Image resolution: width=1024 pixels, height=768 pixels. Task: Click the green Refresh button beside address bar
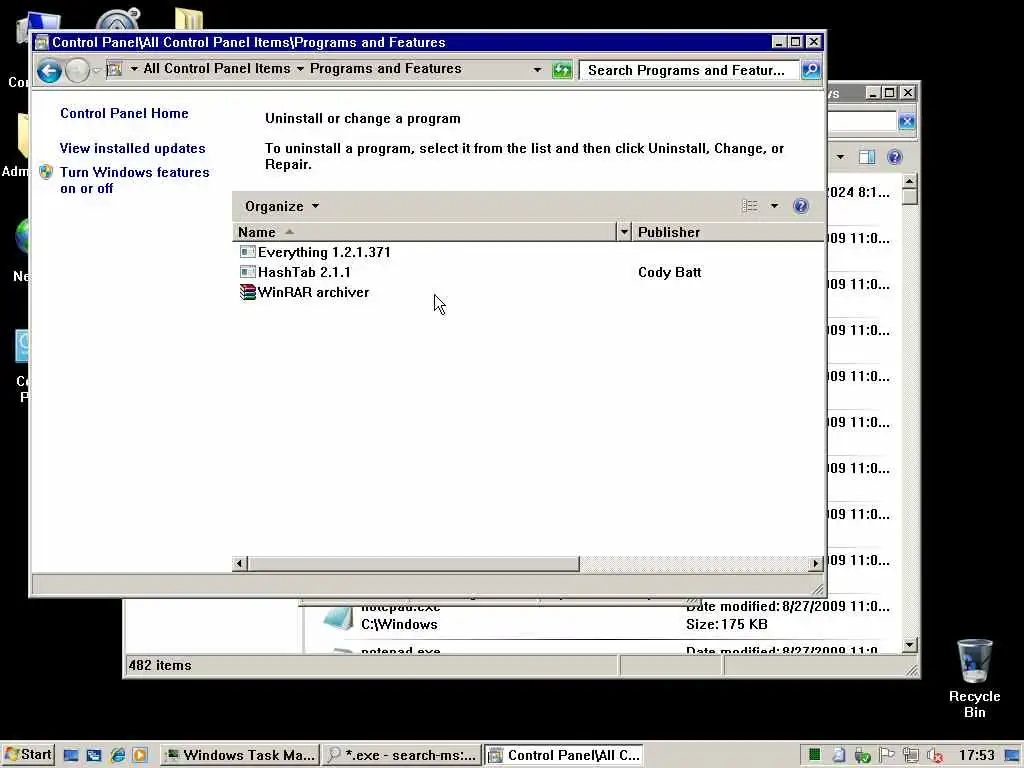pyautogui.click(x=562, y=70)
